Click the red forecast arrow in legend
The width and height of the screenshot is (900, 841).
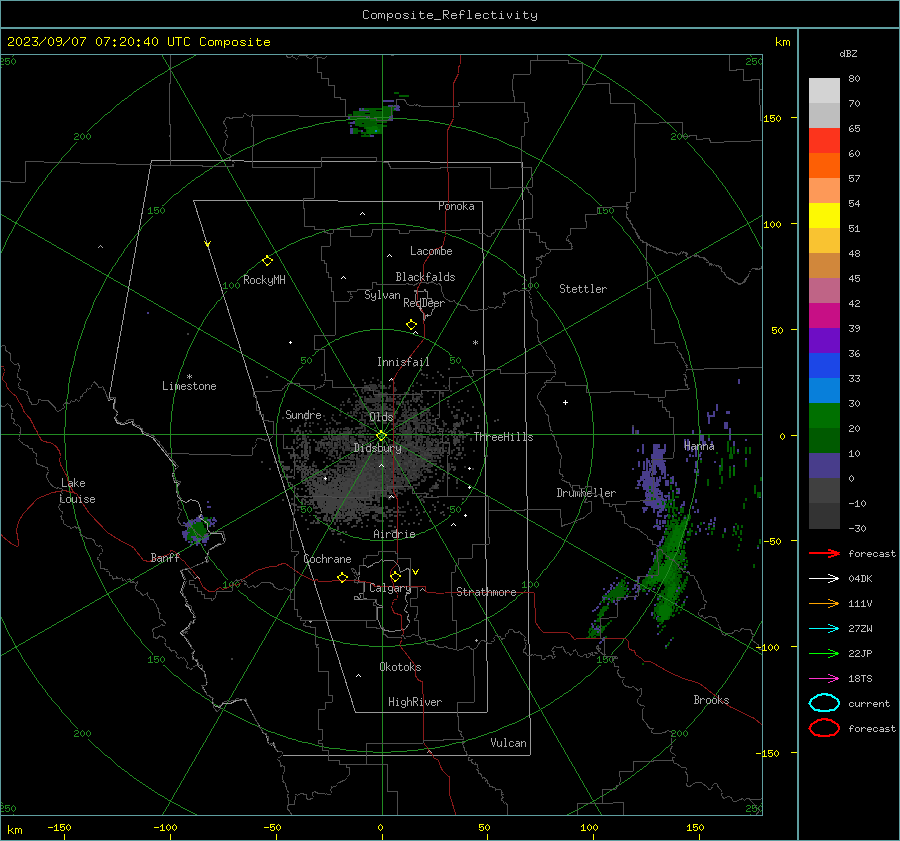[x=824, y=553]
